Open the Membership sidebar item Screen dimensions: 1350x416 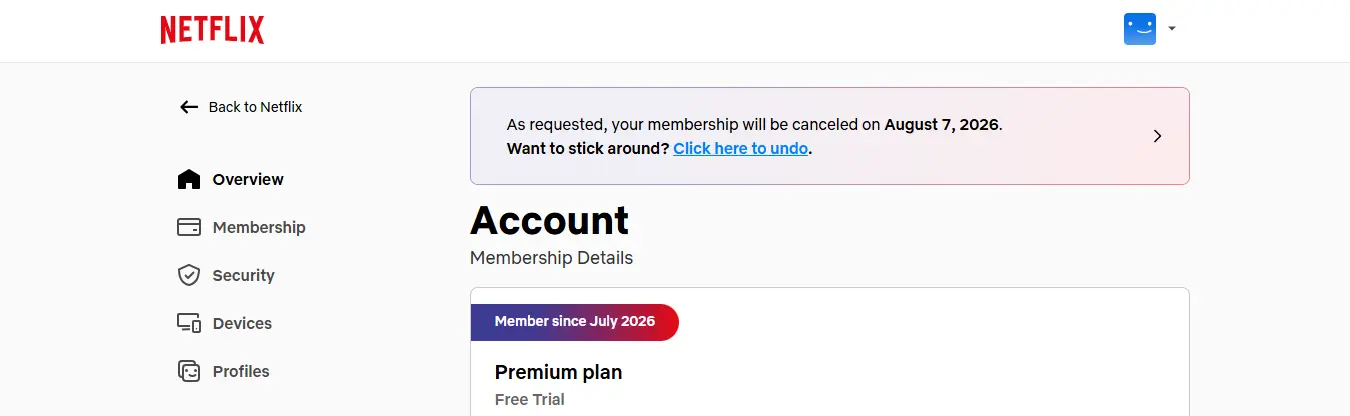(x=259, y=227)
